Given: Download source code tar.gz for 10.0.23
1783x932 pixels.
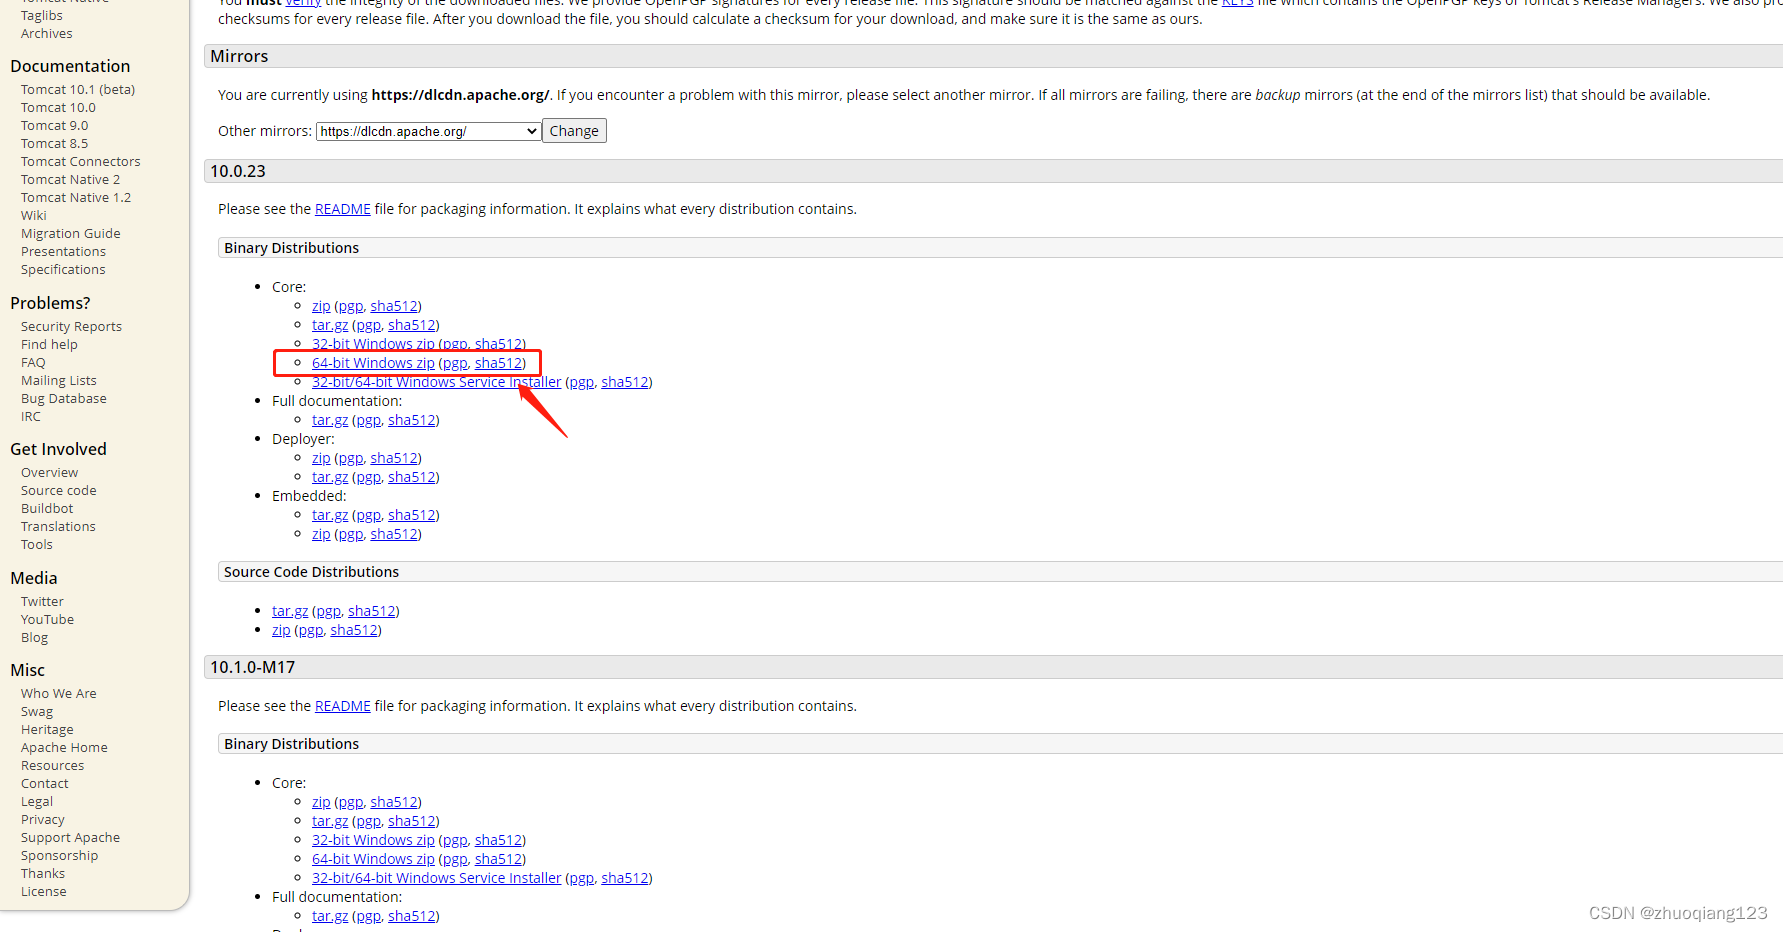Looking at the screenshot, I should pos(290,611).
